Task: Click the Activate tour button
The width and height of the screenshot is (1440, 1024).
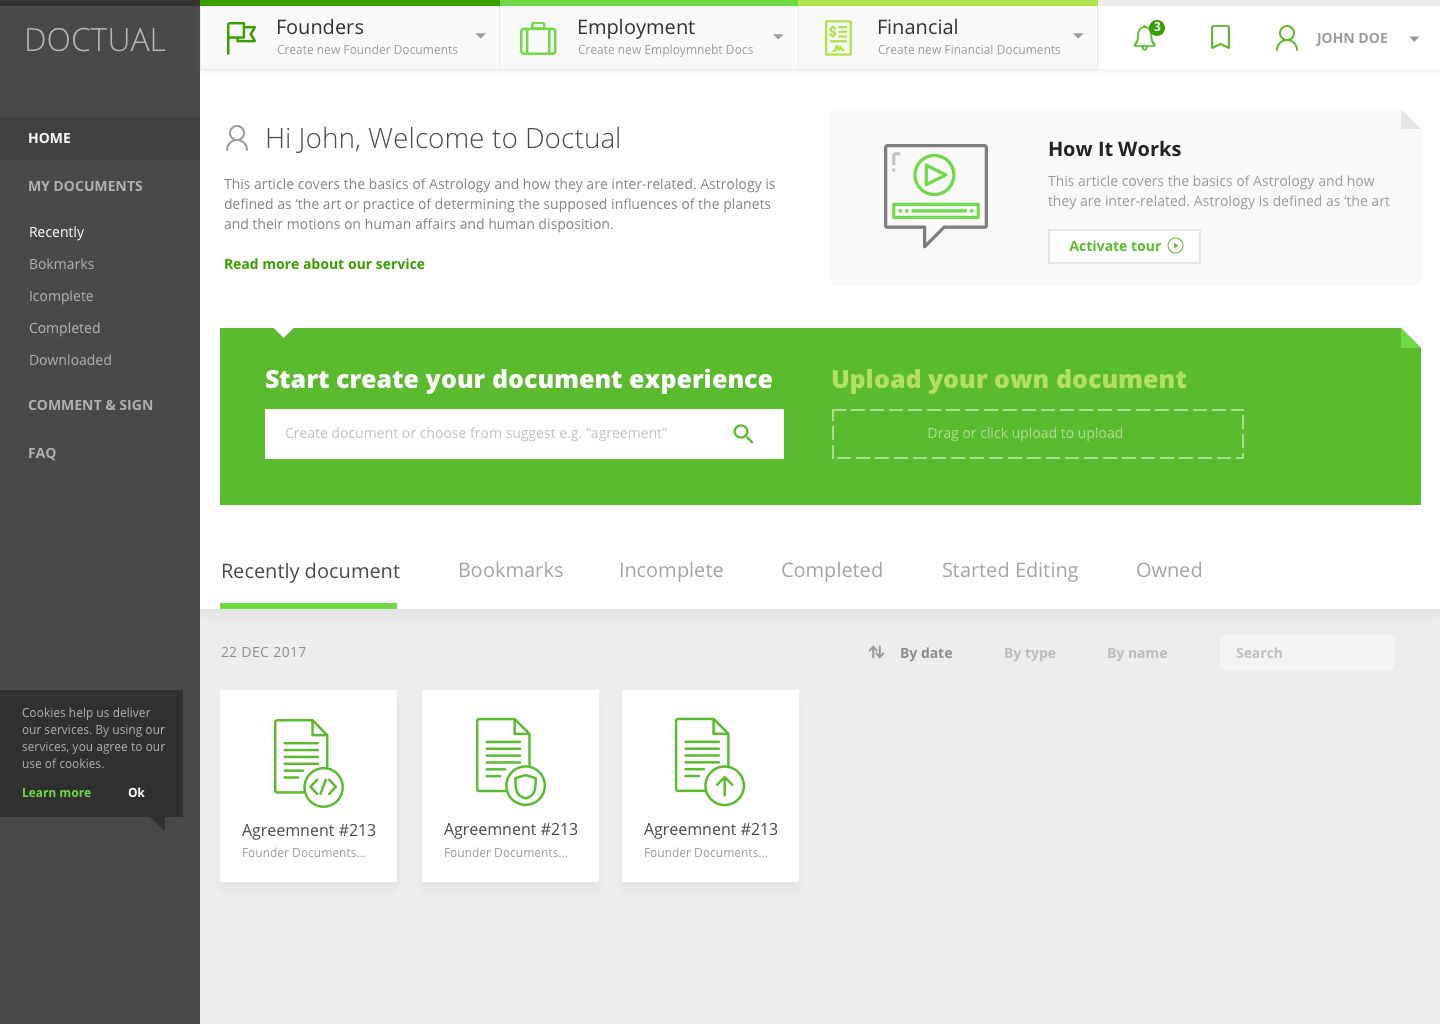Action: point(1124,246)
